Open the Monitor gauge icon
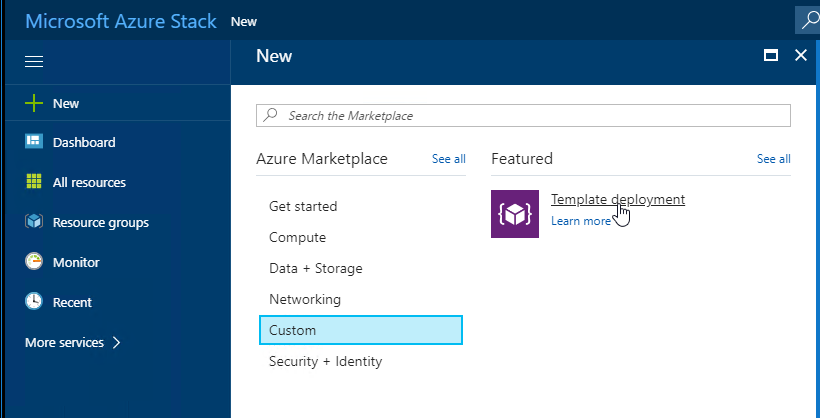The width and height of the screenshot is (820, 418). coord(34,262)
